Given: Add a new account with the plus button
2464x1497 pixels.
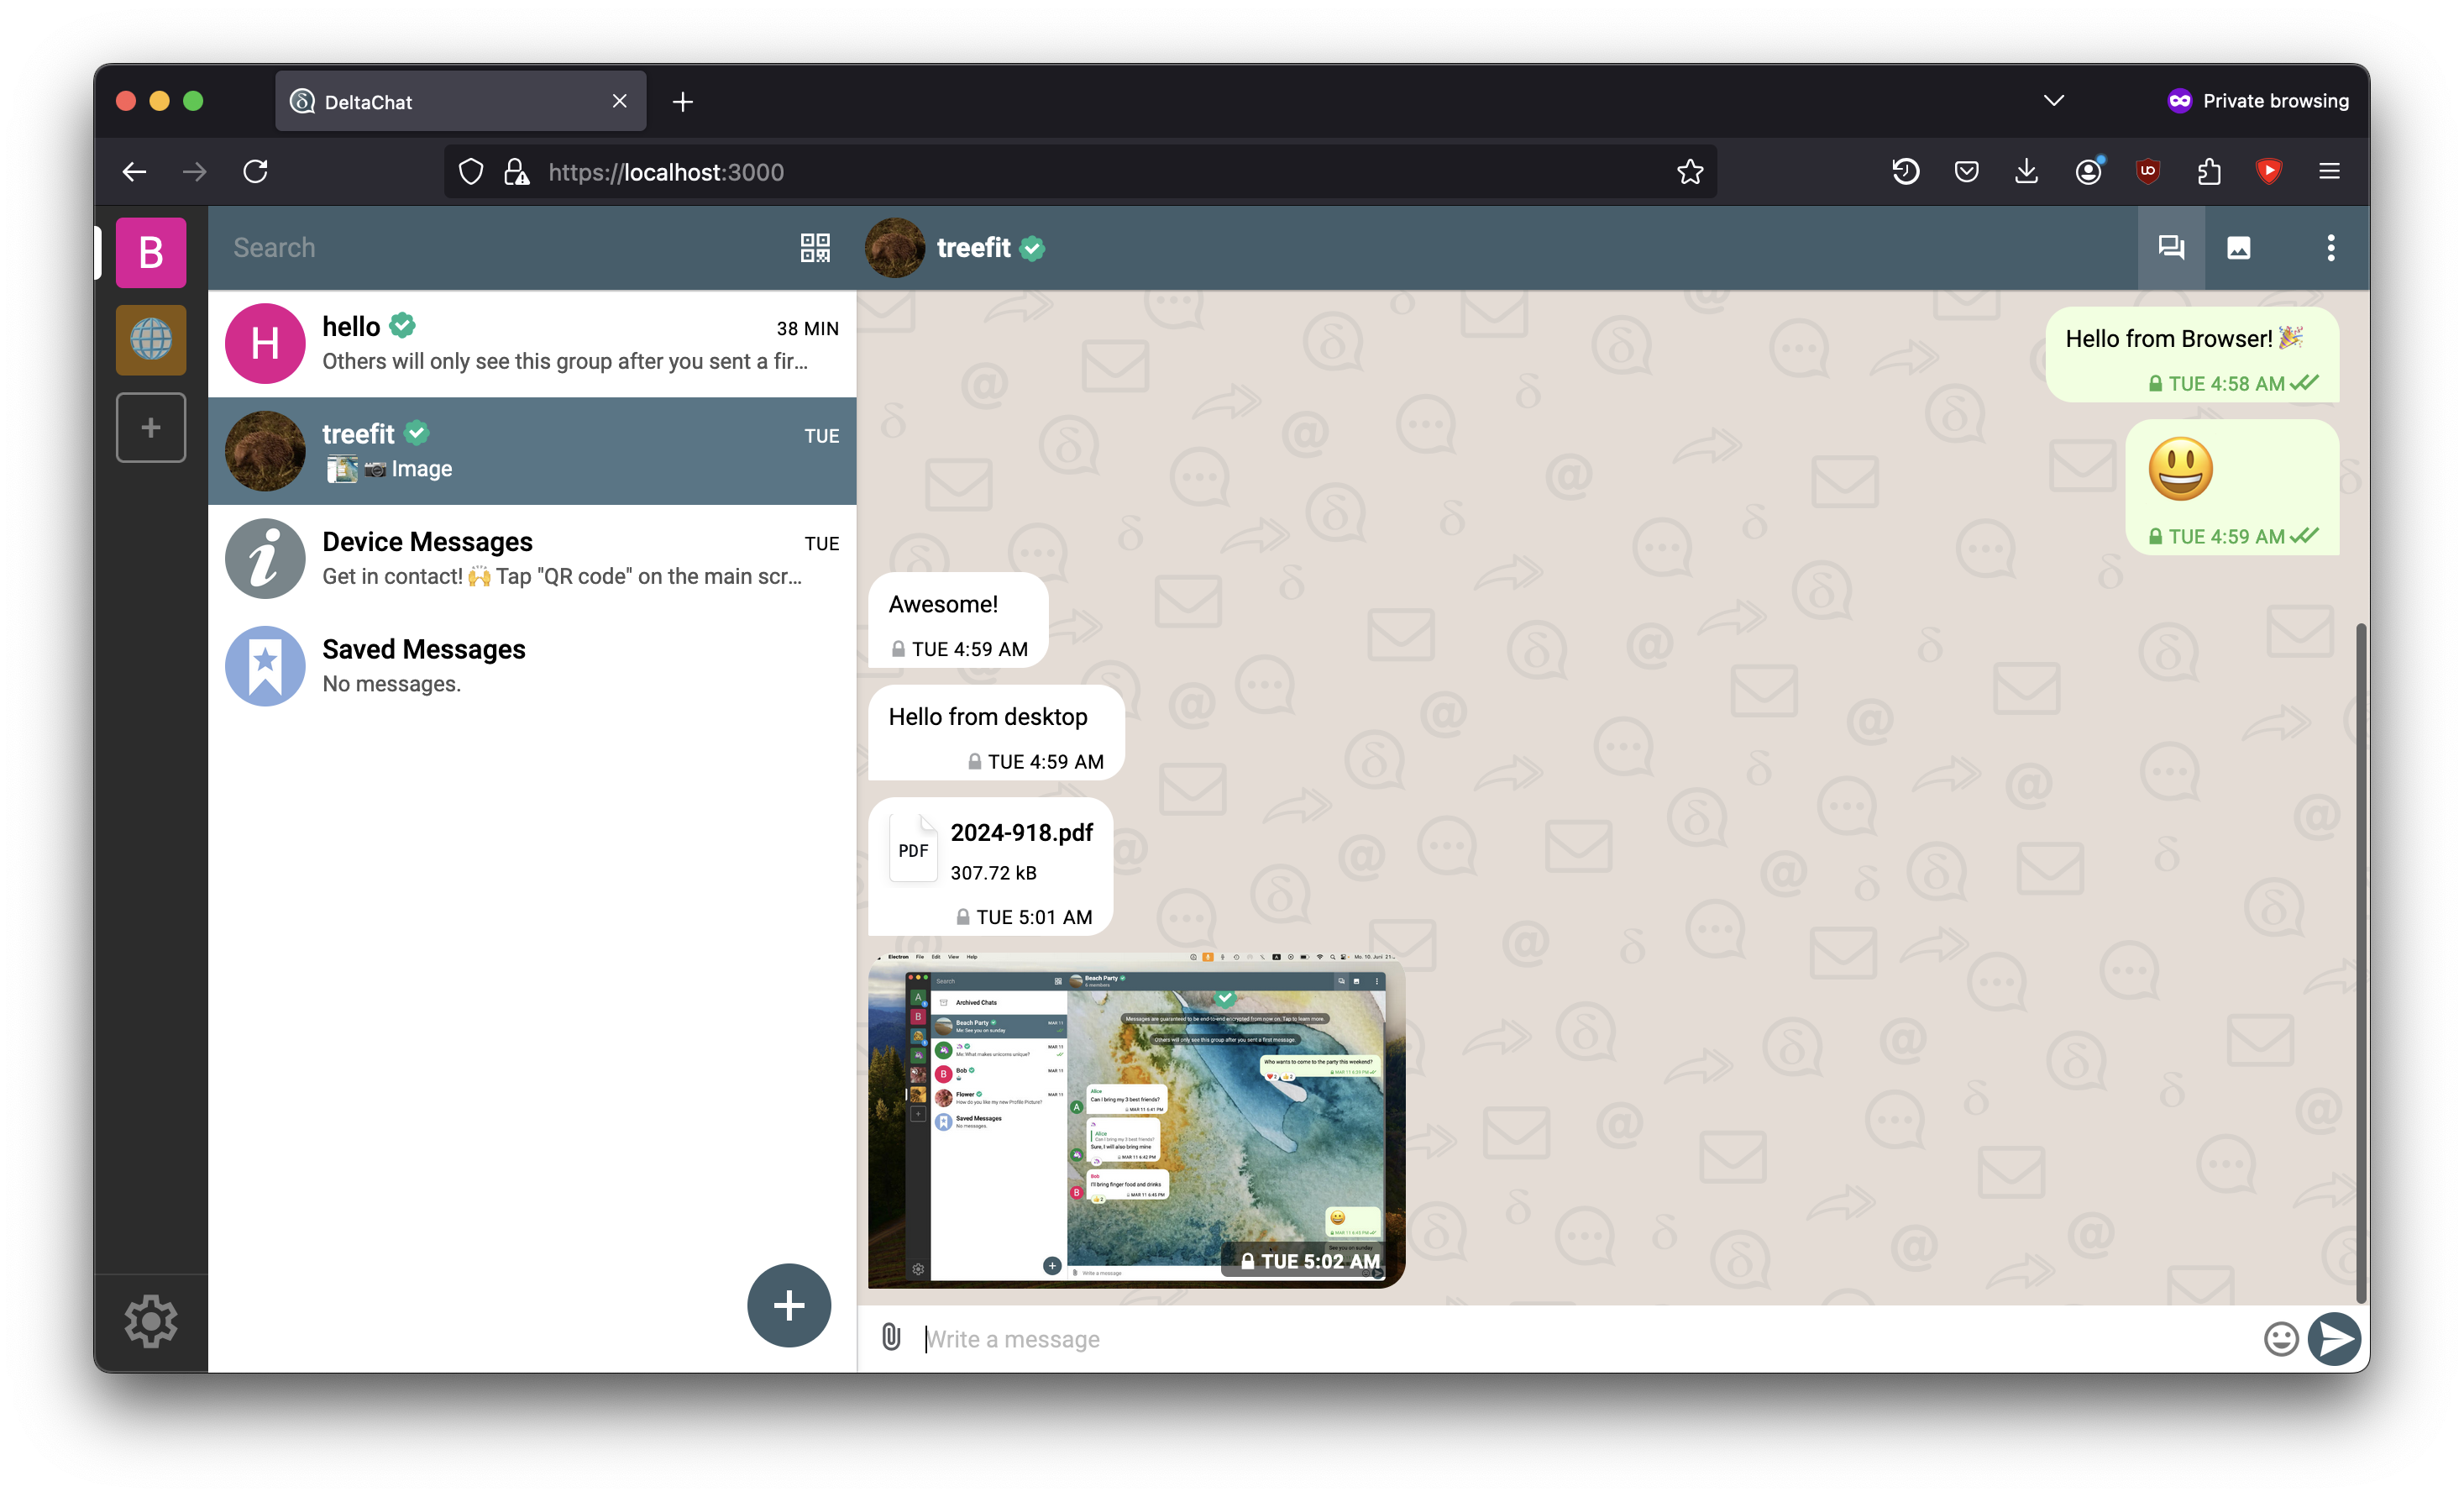Looking at the screenshot, I should [x=151, y=427].
